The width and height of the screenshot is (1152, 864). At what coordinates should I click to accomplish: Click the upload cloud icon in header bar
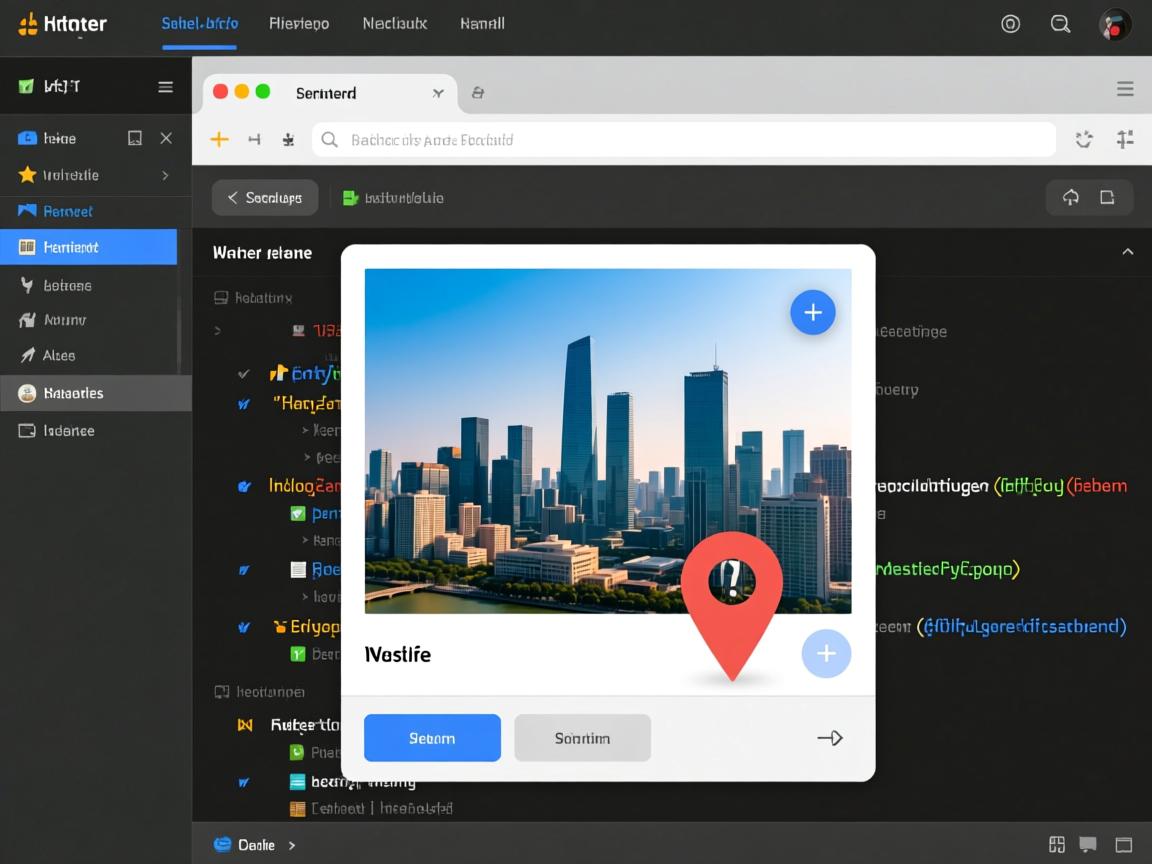pyautogui.click(x=1071, y=198)
